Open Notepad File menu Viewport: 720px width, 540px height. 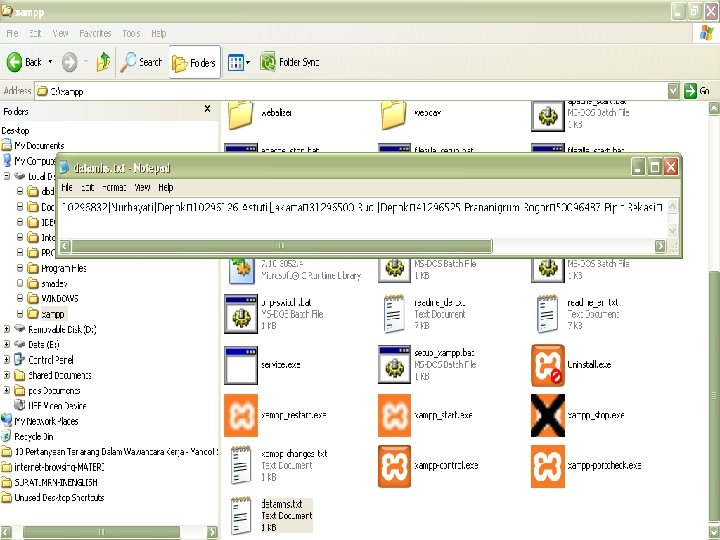pos(67,187)
